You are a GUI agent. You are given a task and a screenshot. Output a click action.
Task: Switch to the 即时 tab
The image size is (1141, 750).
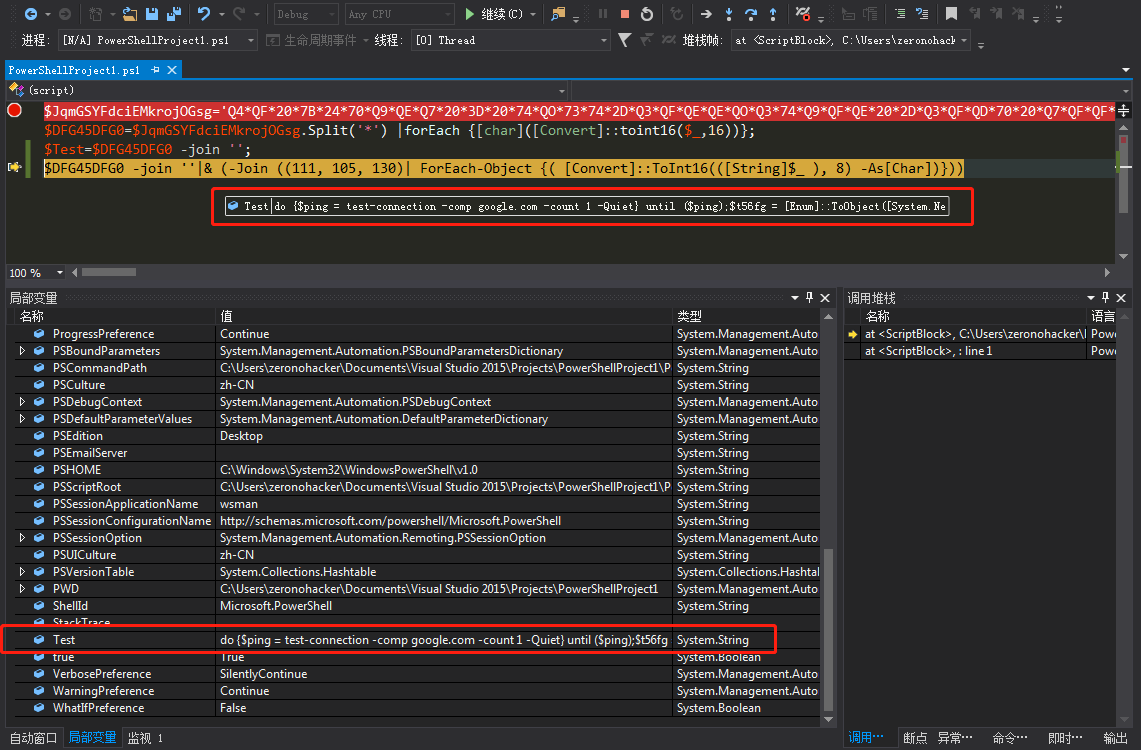1065,738
